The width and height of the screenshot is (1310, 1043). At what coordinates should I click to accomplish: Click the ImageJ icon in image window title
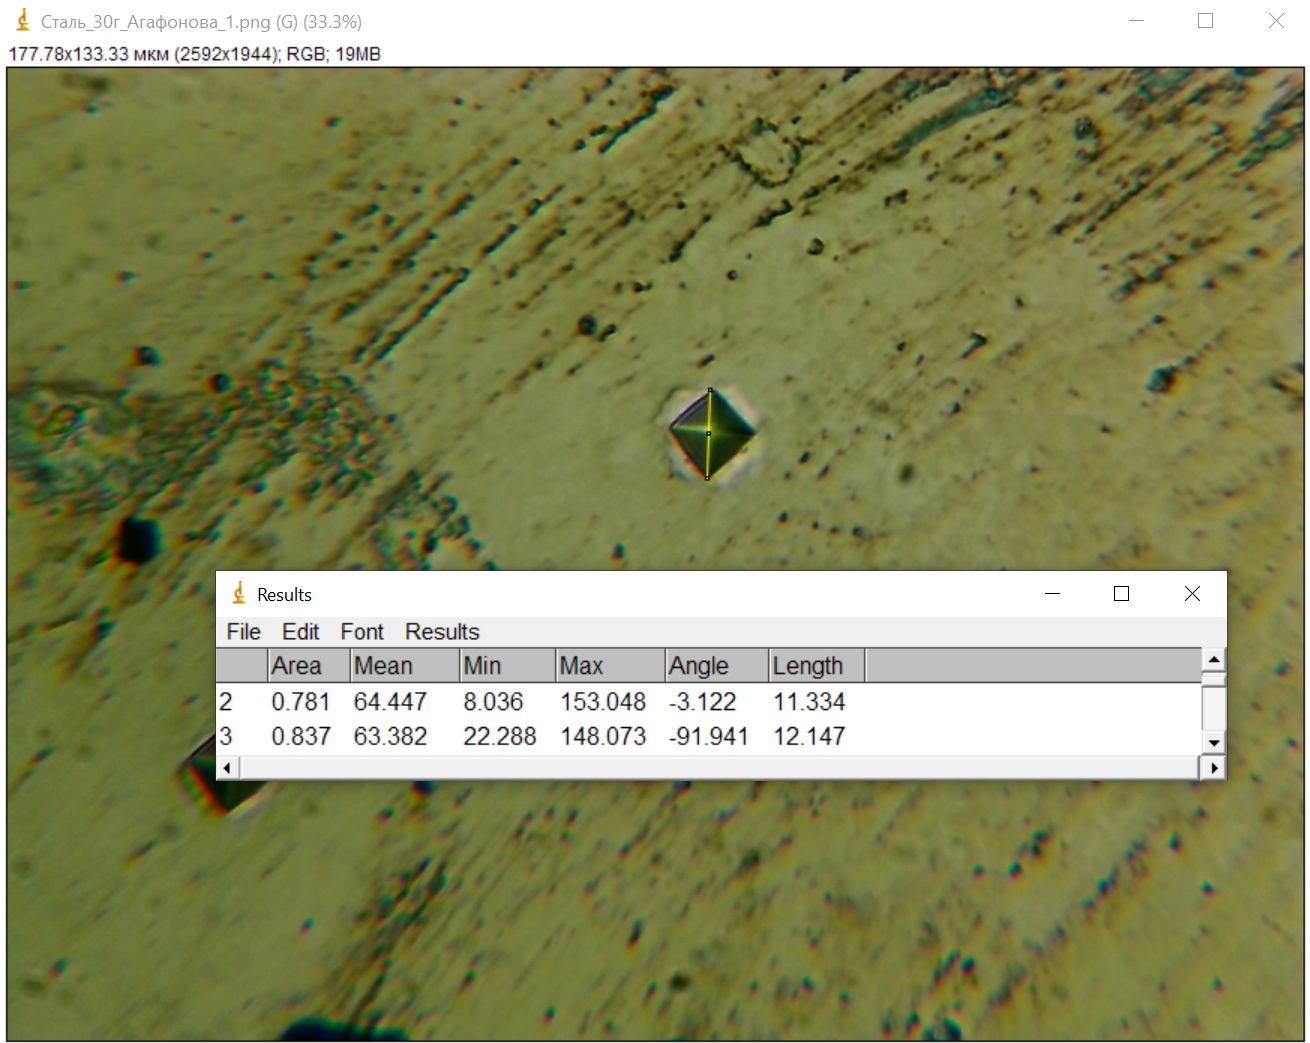[23, 21]
